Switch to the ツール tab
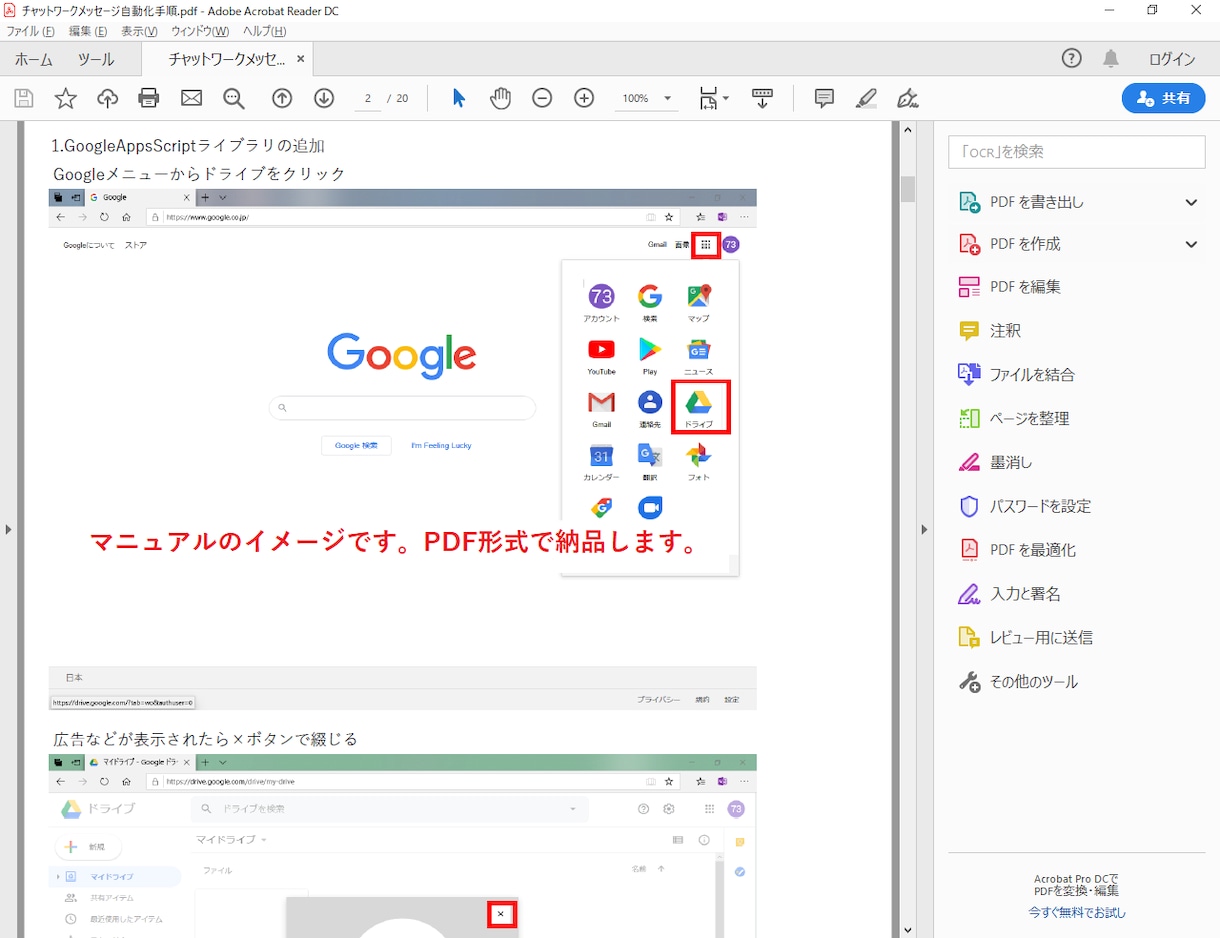The height and width of the screenshot is (938, 1220). tap(96, 59)
